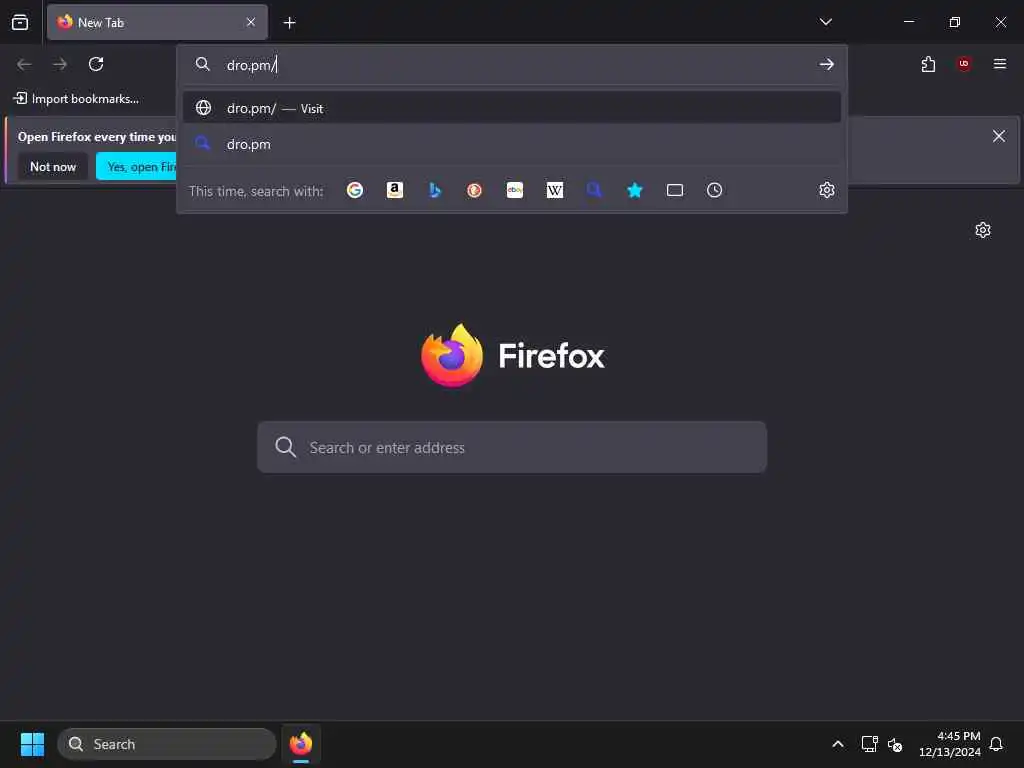Open the Extensions puzzle icon
This screenshot has height=768, width=1024.
point(928,64)
